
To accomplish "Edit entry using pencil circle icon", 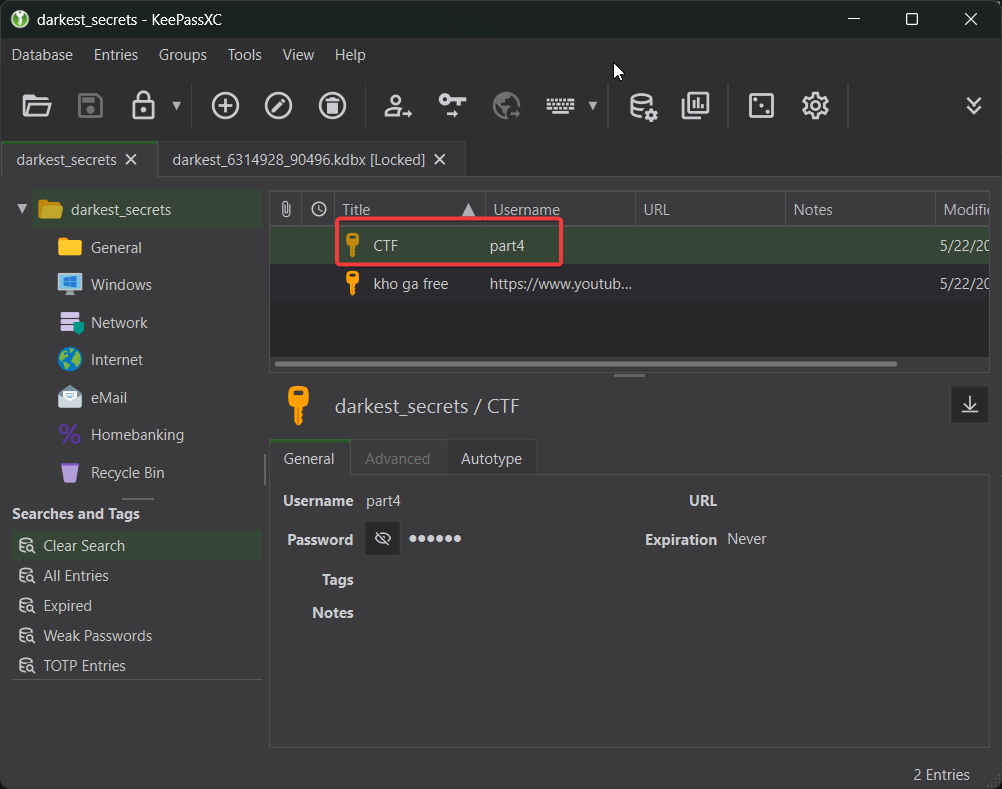I will pos(279,105).
